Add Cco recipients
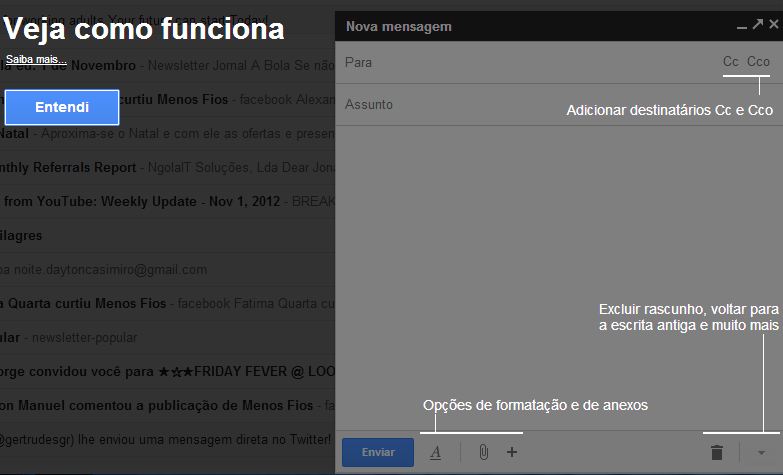Viewport: 783px width, 475px height. coord(758,62)
